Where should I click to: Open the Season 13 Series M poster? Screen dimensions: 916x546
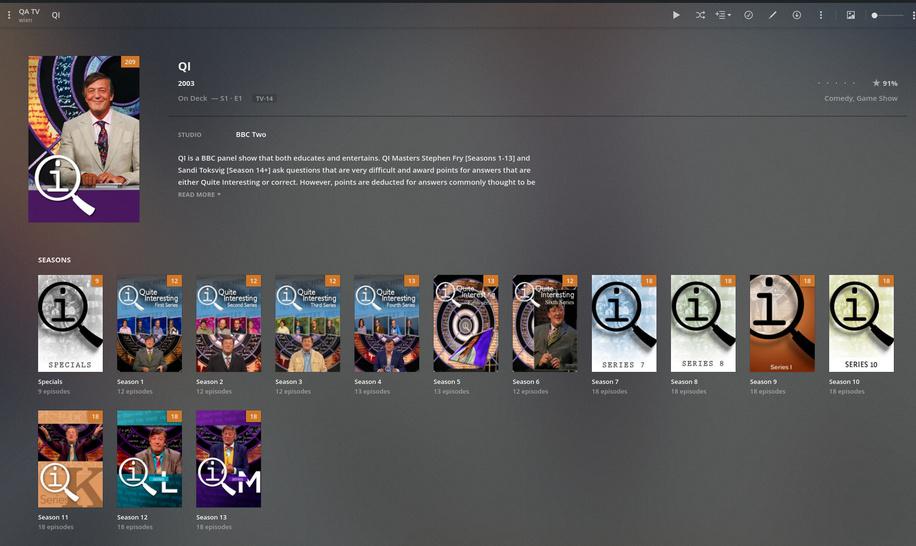point(228,459)
